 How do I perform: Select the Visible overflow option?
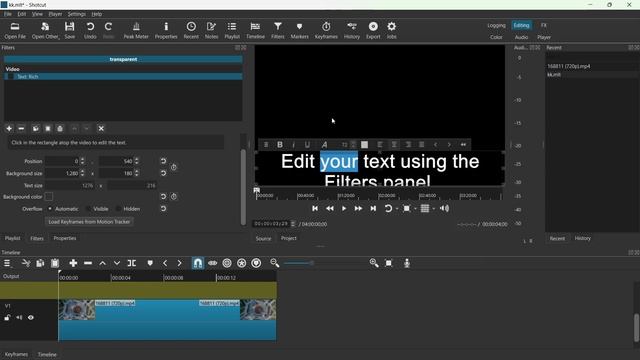point(89,209)
